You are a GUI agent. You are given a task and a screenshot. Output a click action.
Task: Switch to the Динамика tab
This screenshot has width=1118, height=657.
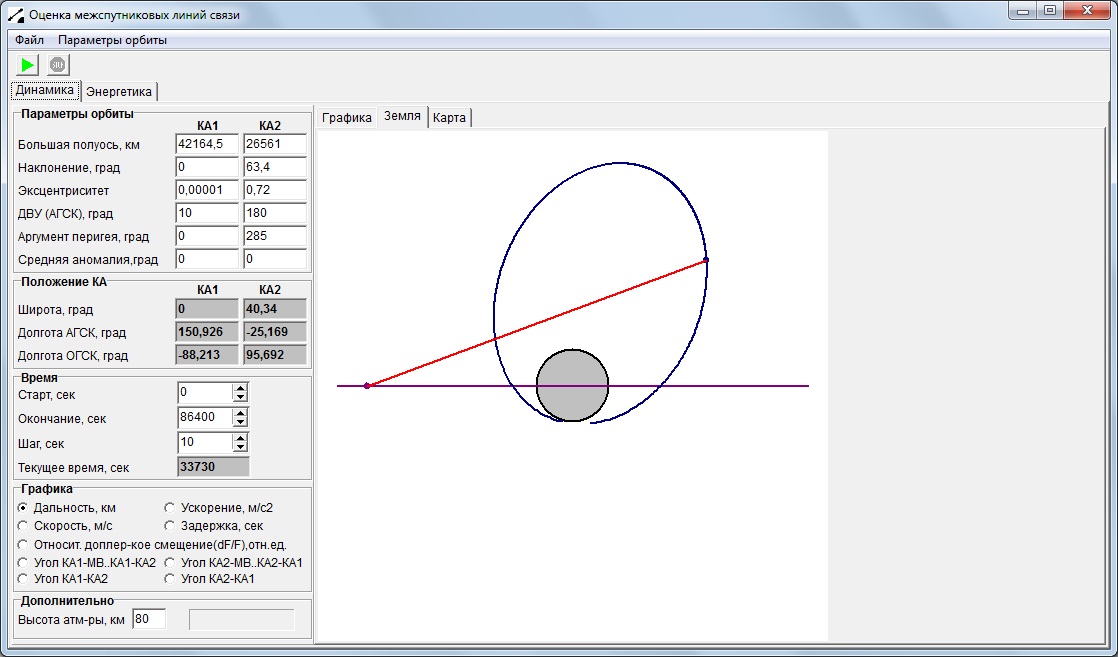pos(44,91)
